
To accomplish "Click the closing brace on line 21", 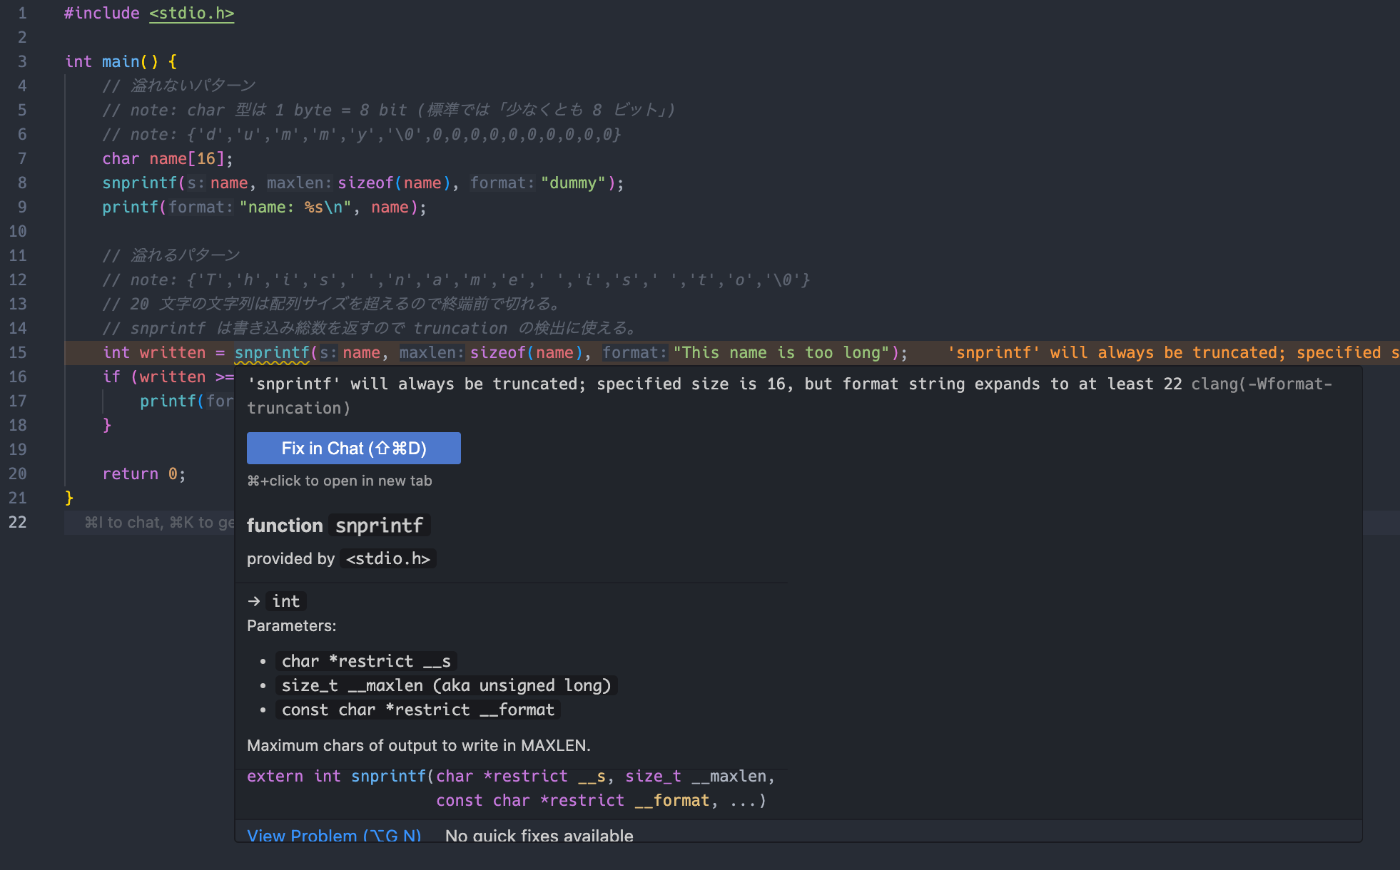I will coord(69,498).
